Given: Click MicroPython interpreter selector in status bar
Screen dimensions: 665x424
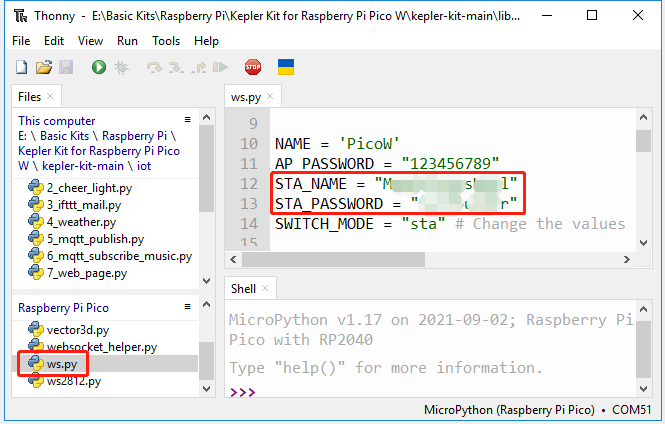Looking at the screenshot, I should tap(537, 410).
